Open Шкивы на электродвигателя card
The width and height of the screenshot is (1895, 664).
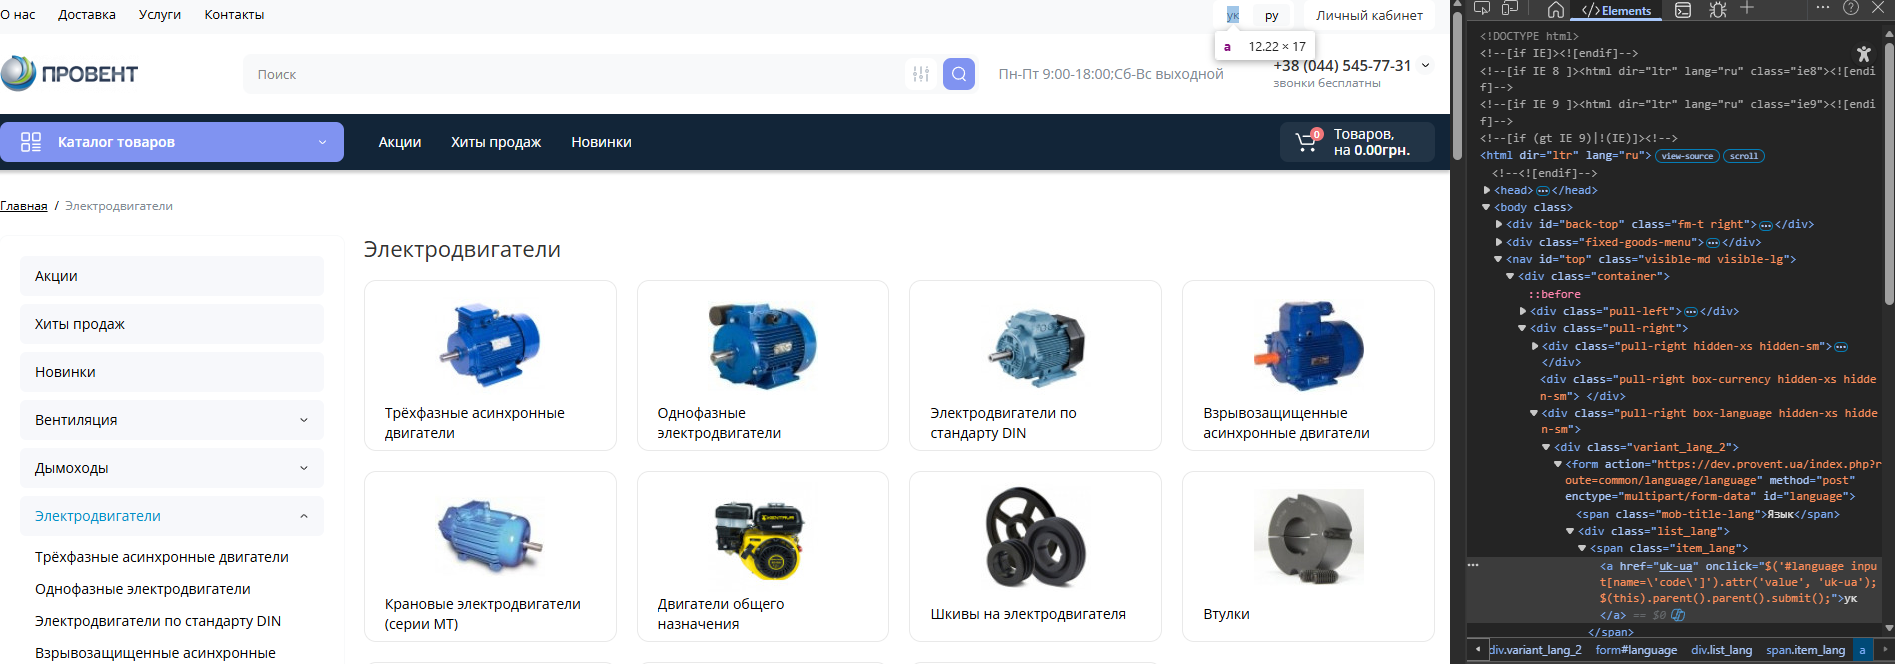tap(1035, 556)
